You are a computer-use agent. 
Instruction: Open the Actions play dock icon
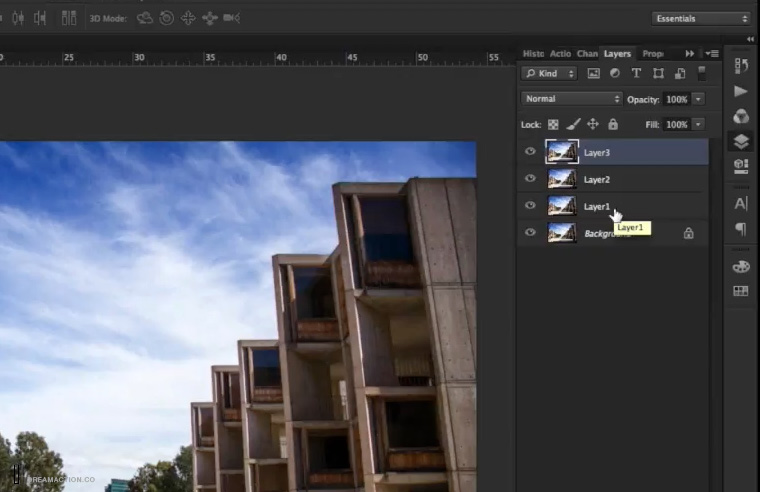(x=741, y=91)
